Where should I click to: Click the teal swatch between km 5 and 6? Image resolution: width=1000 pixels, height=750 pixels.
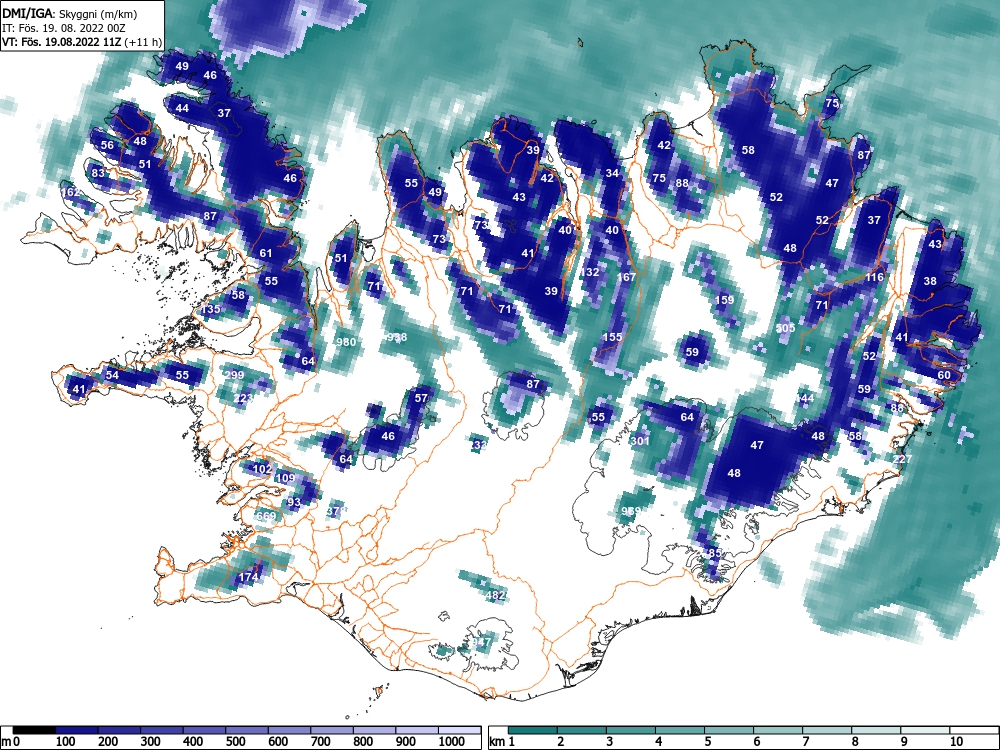coord(729,730)
